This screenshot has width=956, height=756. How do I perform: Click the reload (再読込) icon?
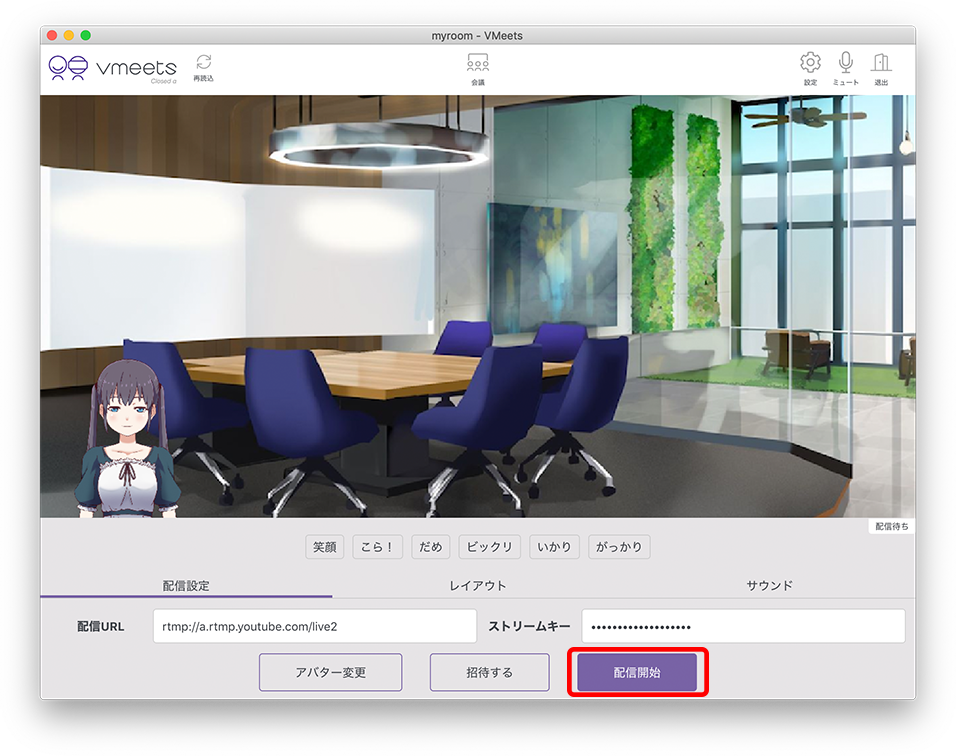203,66
